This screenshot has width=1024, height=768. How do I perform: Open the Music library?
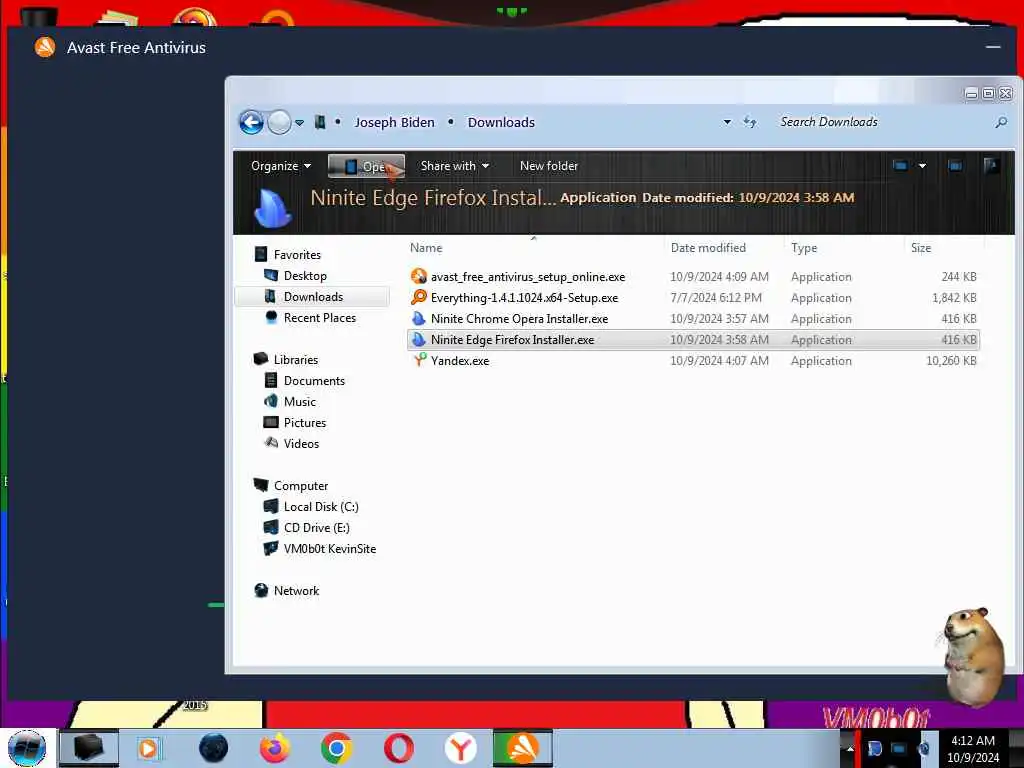coord(299,402)
